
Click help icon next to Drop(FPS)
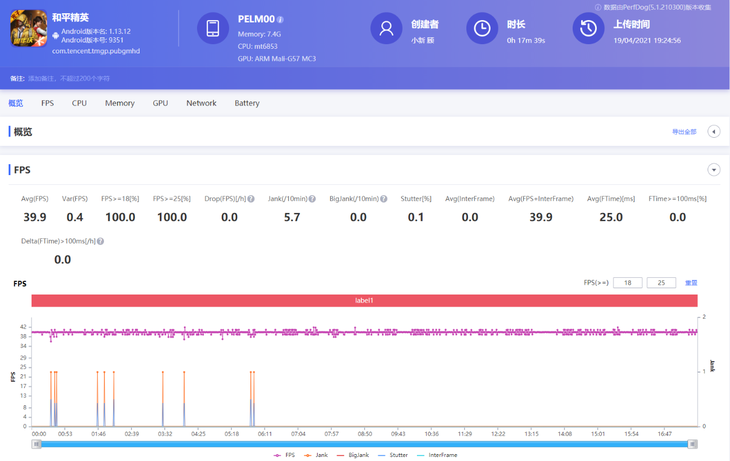[x=251, y=199]
